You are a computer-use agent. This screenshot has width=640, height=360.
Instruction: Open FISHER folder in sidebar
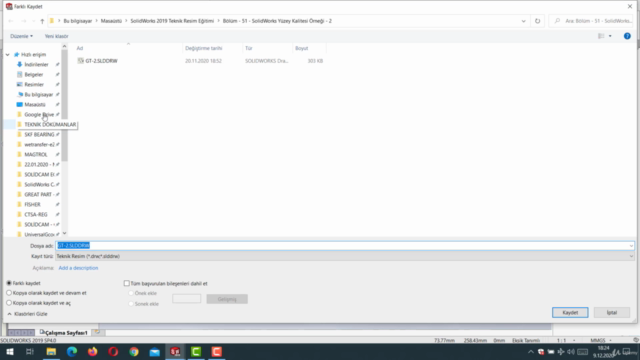point(32,204)
